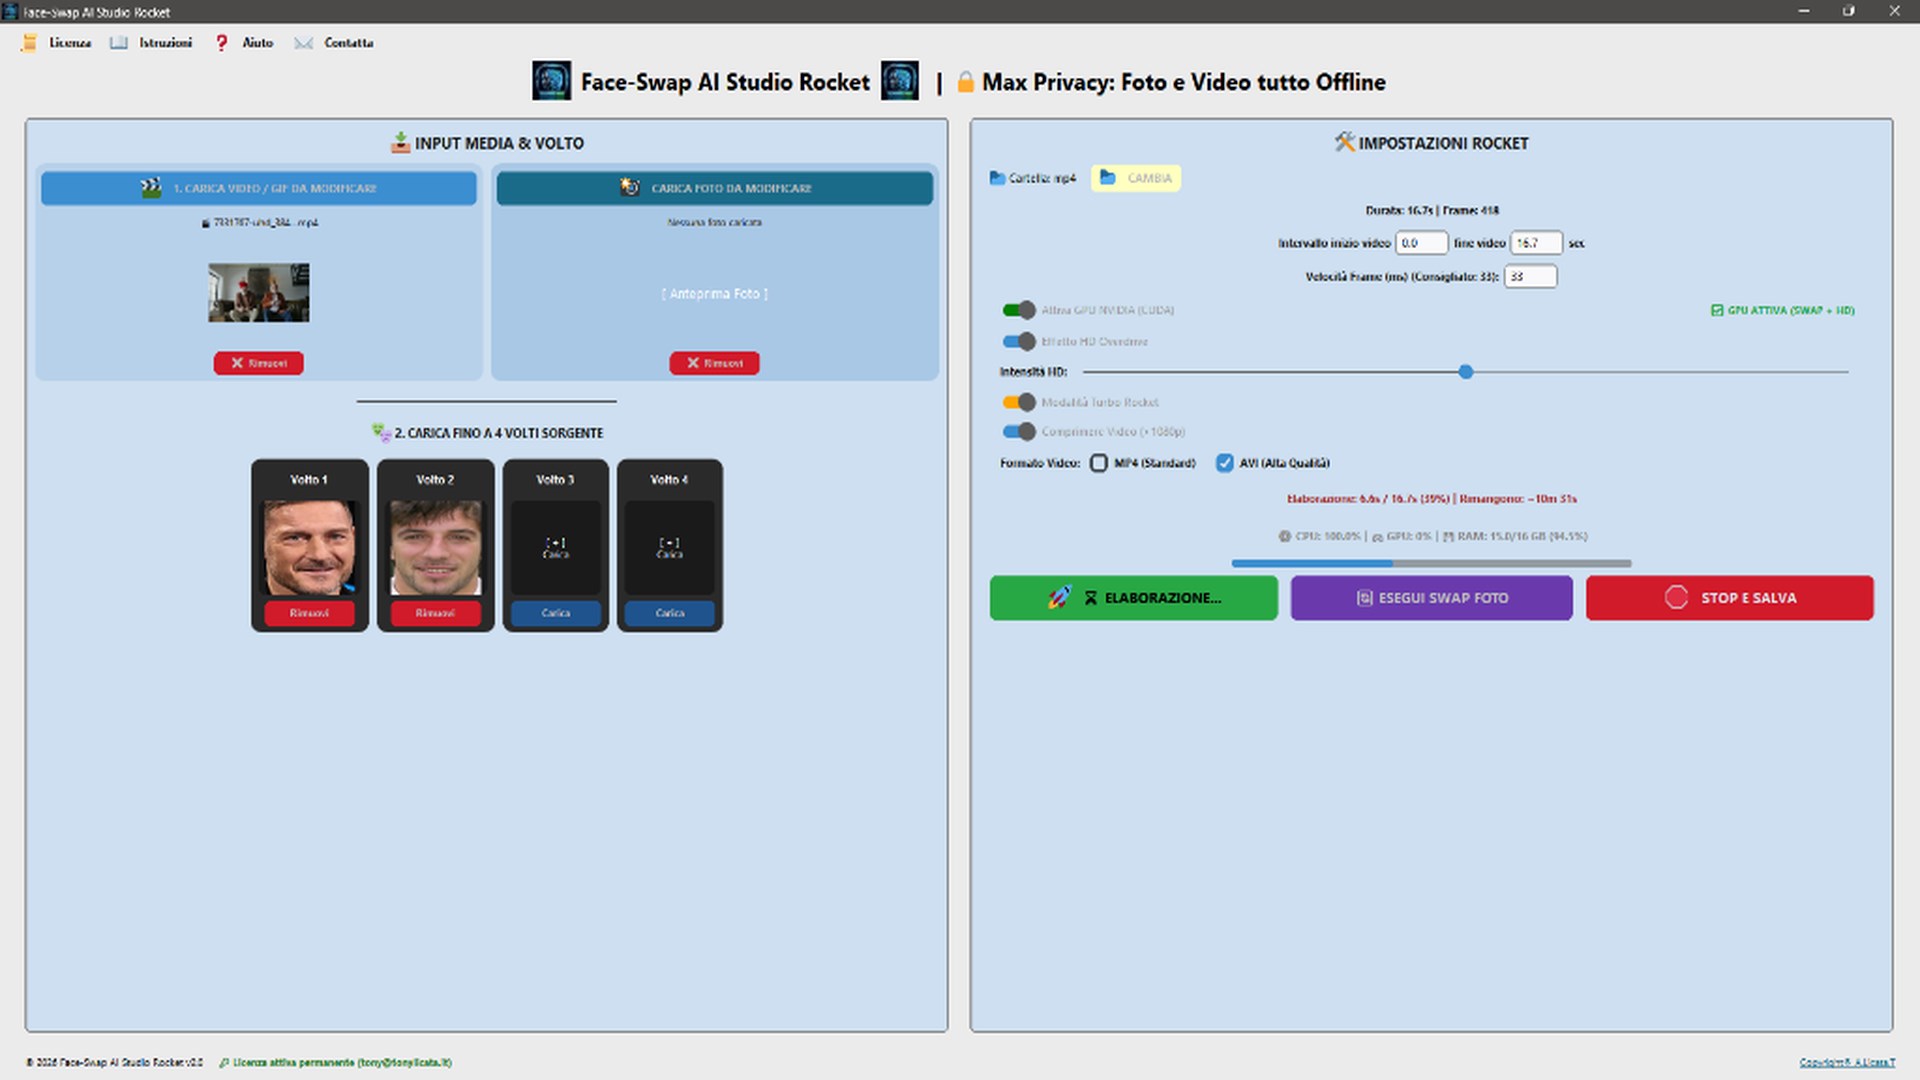Click the Intensità HD slider handle

point(1466,372)
